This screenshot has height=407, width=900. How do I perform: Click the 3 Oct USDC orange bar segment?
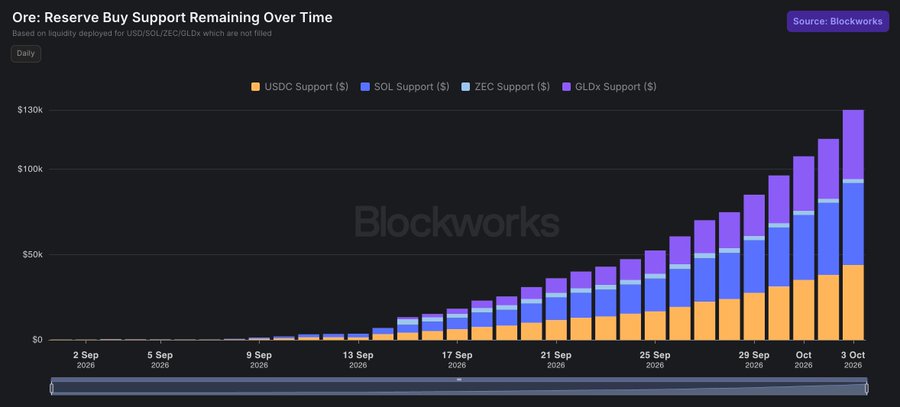click(853, 303)
